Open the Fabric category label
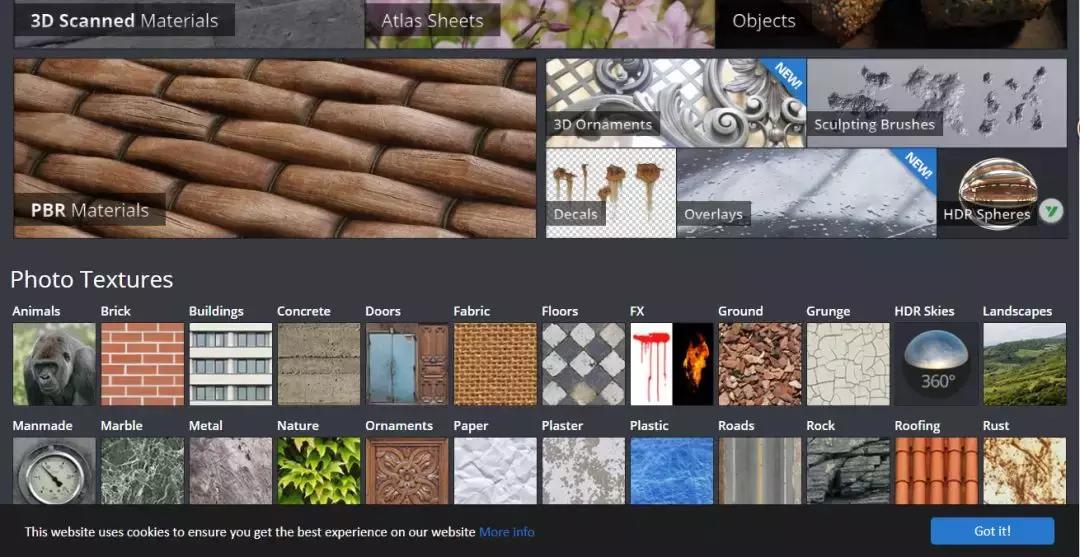The width and height of the screenshot is (1080, 557). click(x=472, y=311)
